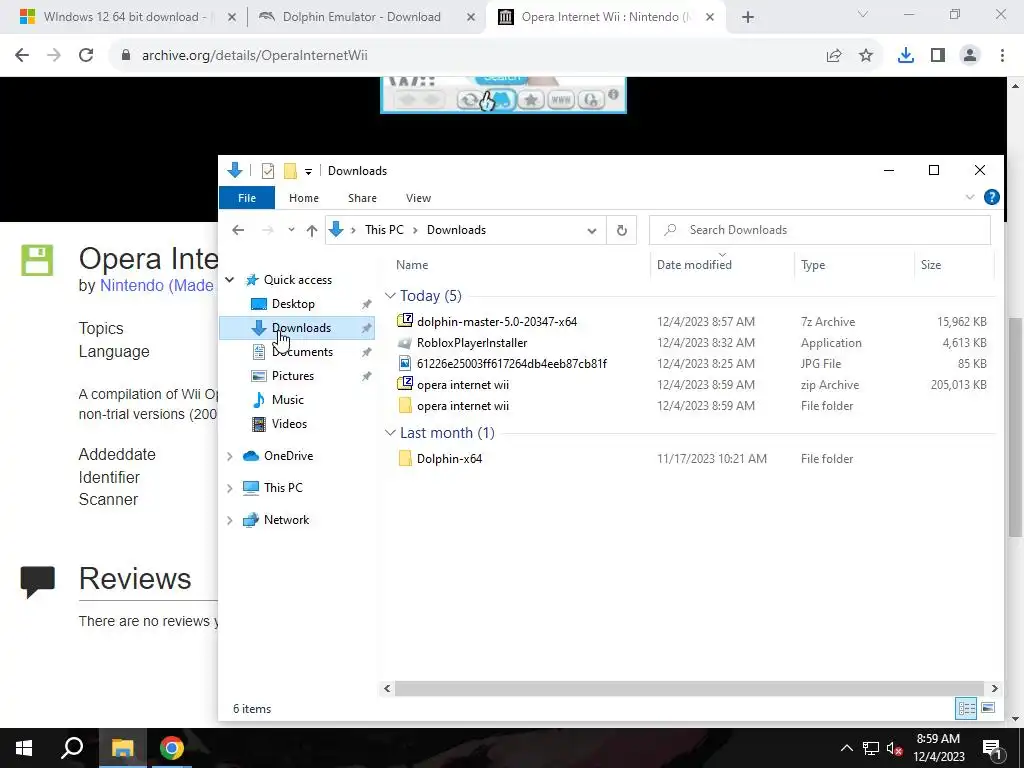1024x768 pixels.
Task: Sort files by Date modified column
Action: pos(694,264)
